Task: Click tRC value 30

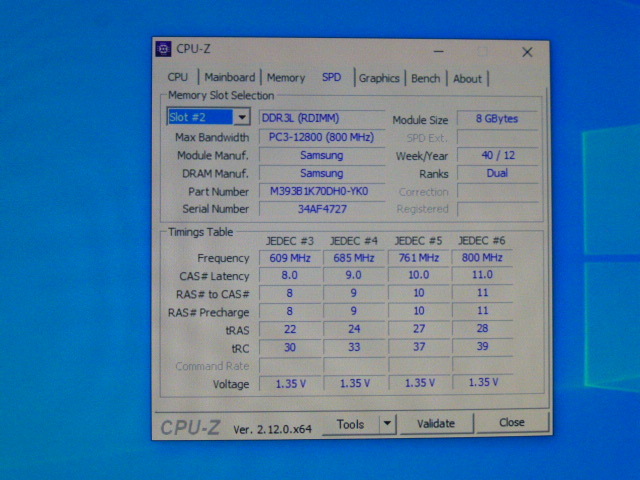Action: [x=290, y=347]
